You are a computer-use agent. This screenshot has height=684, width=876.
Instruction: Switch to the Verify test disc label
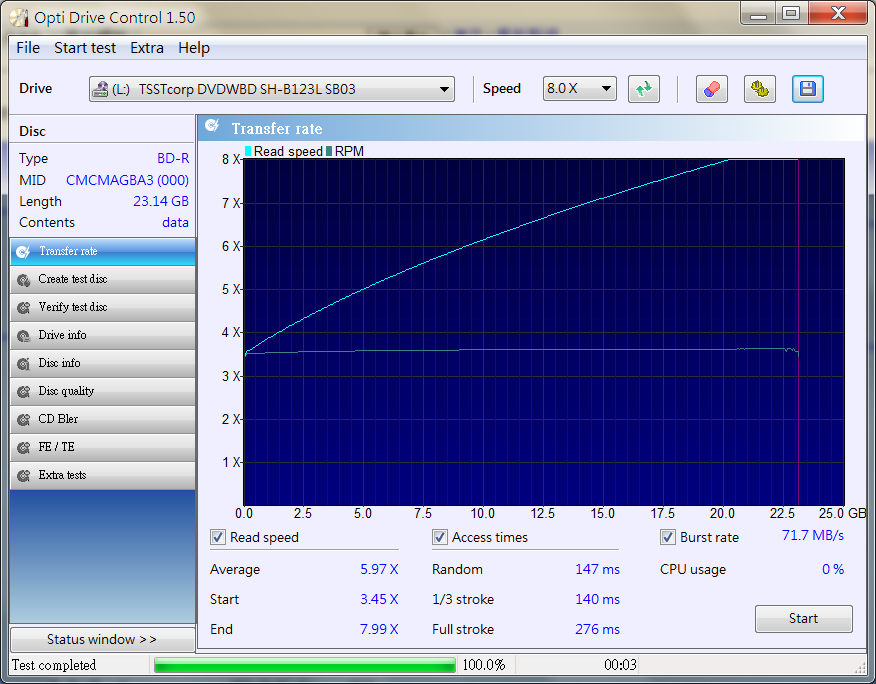[x=73, y=307]
